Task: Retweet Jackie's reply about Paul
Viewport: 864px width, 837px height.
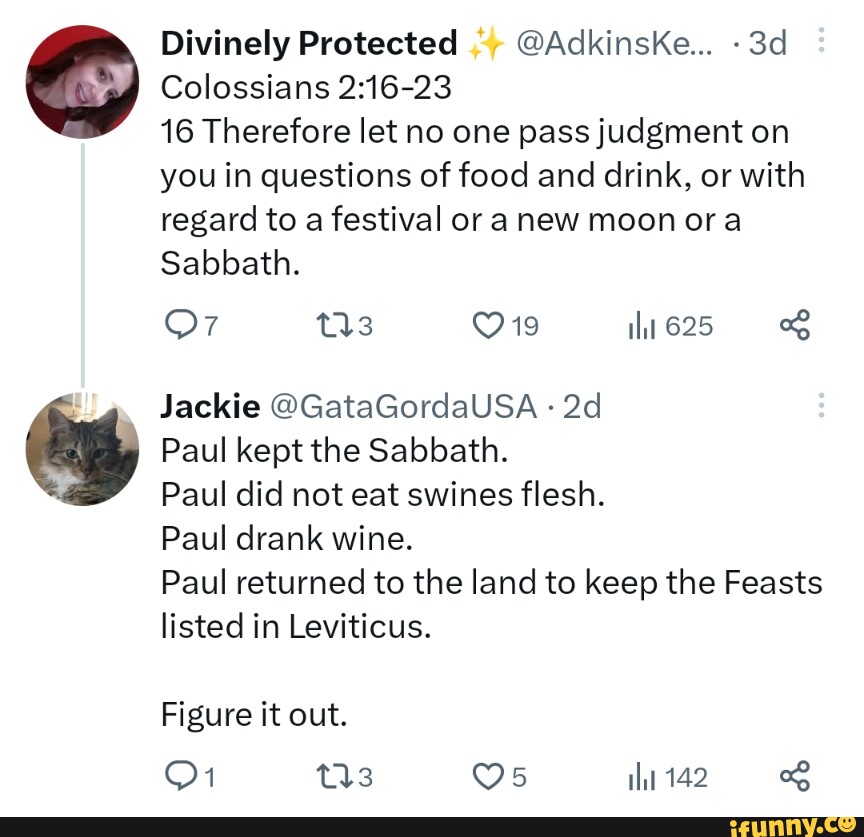Action: (x=329, y=777)
